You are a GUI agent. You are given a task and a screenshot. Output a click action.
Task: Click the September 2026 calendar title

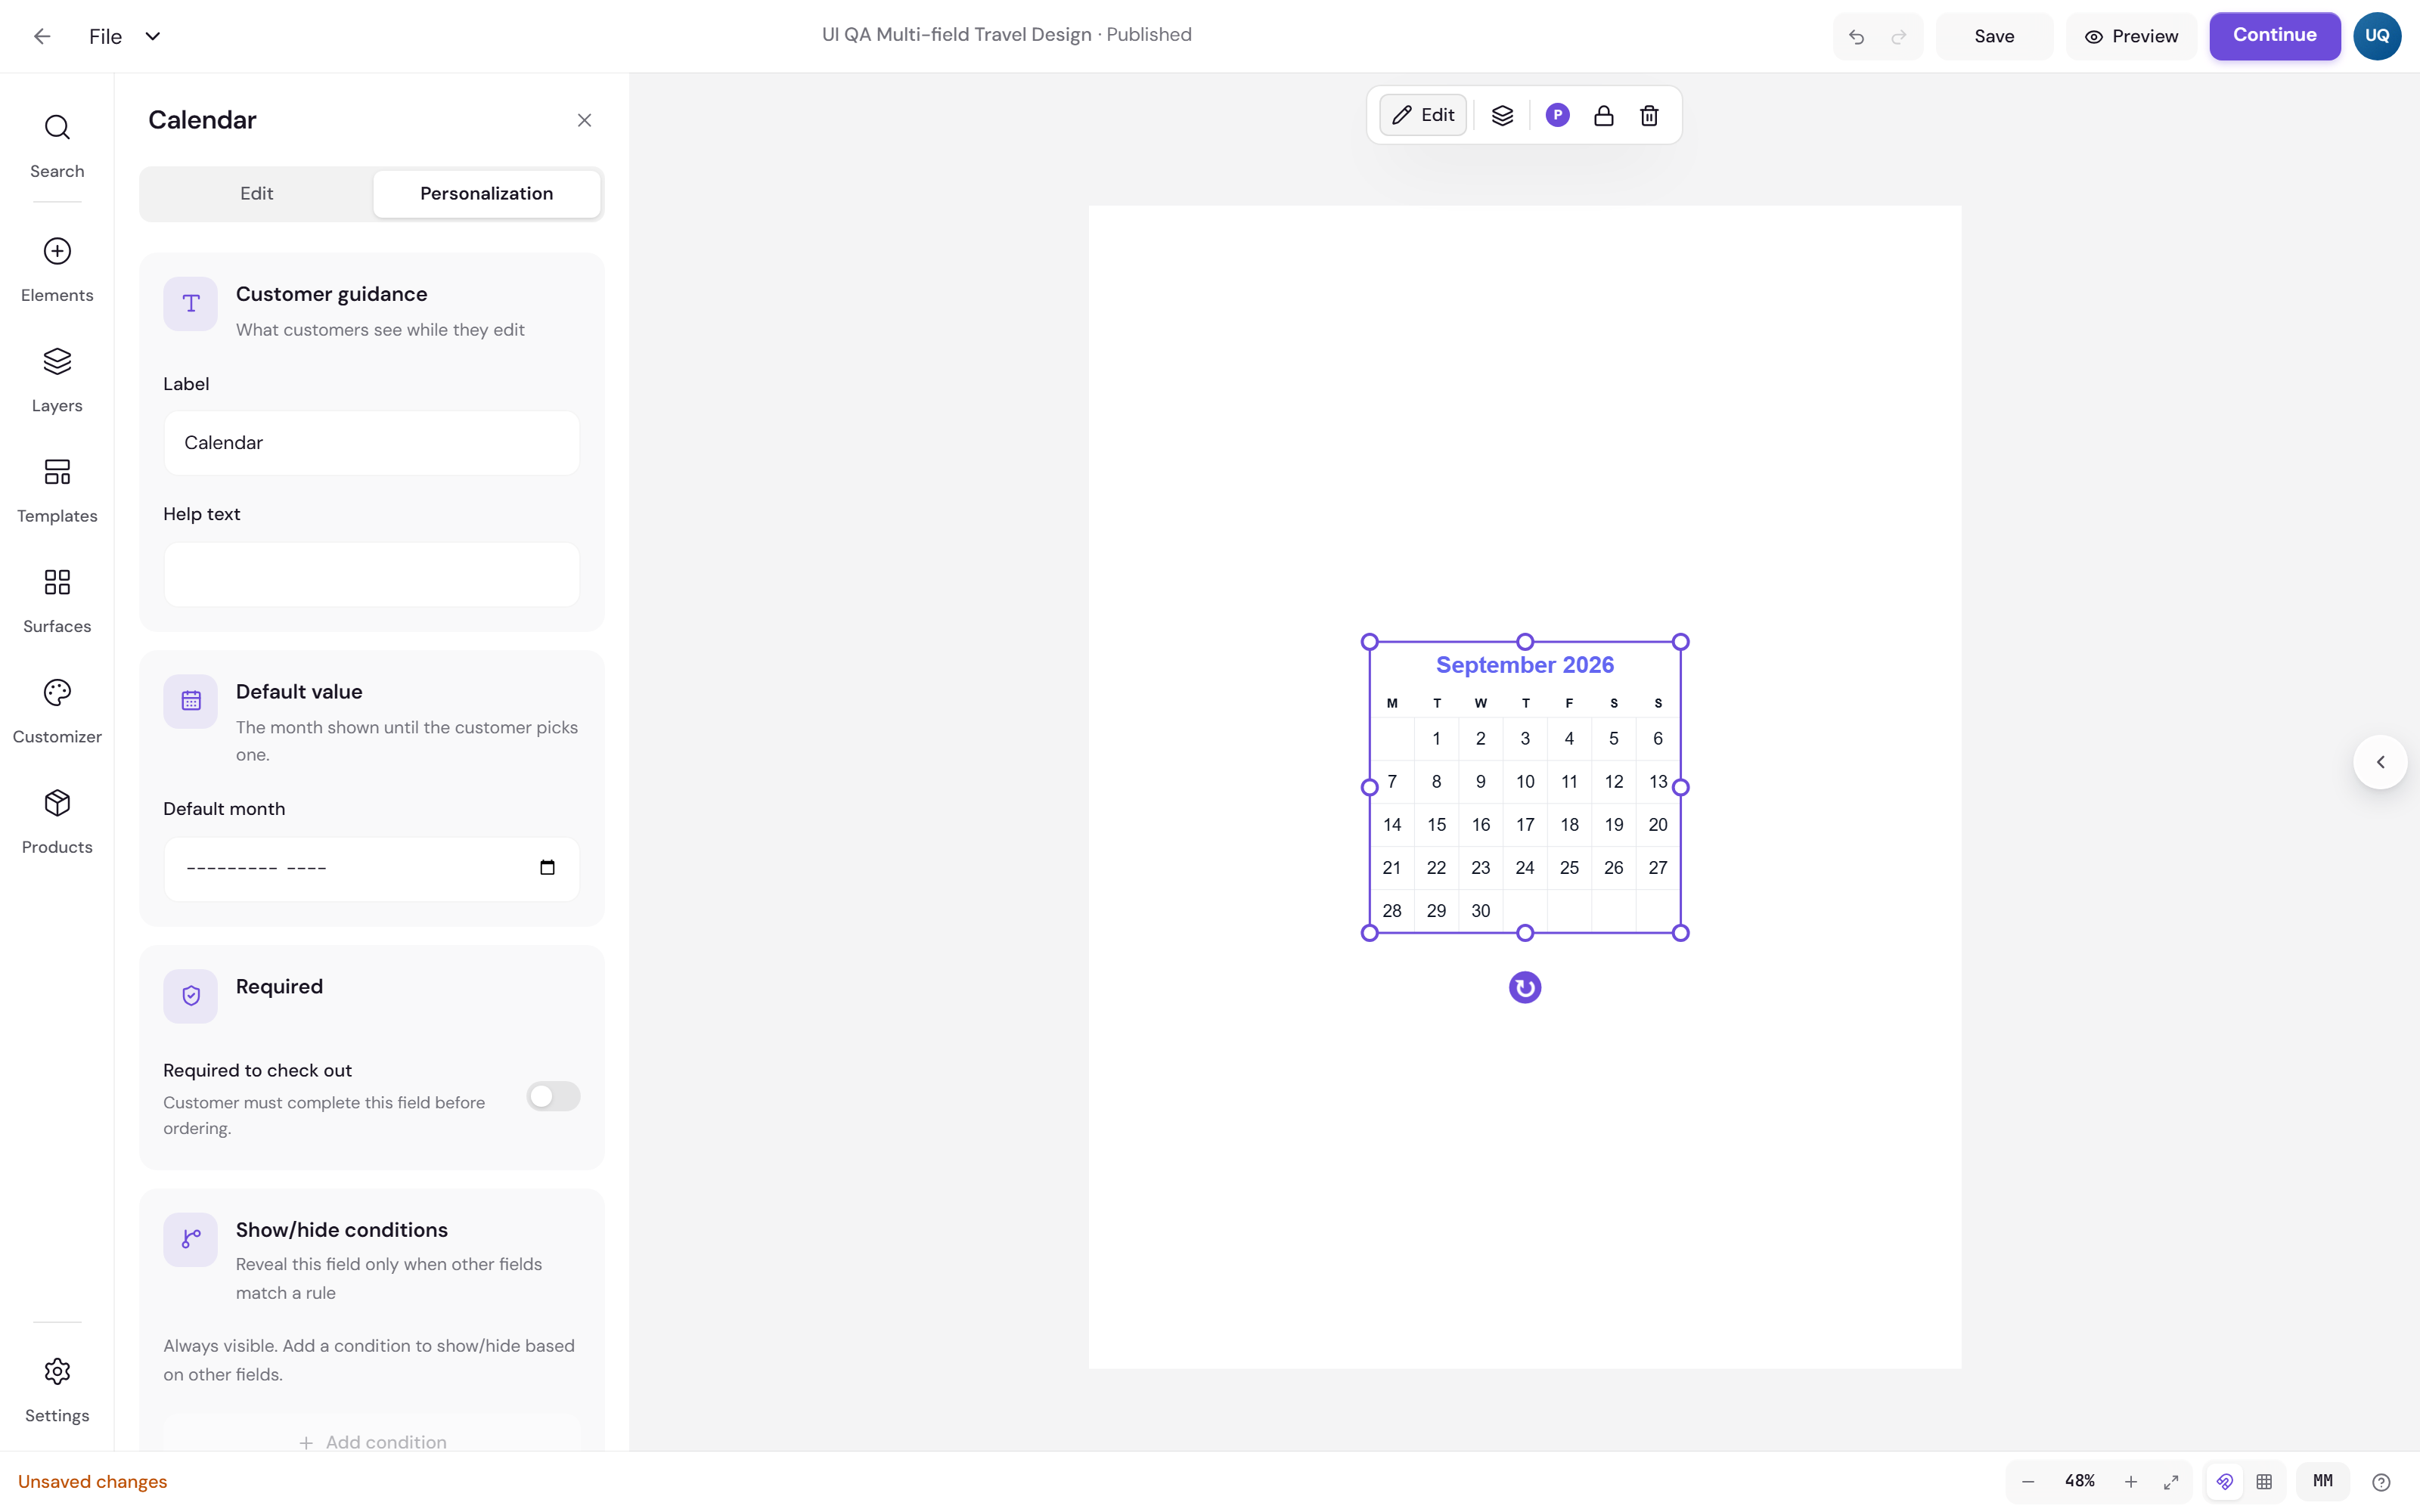[x=1524, y=665]
